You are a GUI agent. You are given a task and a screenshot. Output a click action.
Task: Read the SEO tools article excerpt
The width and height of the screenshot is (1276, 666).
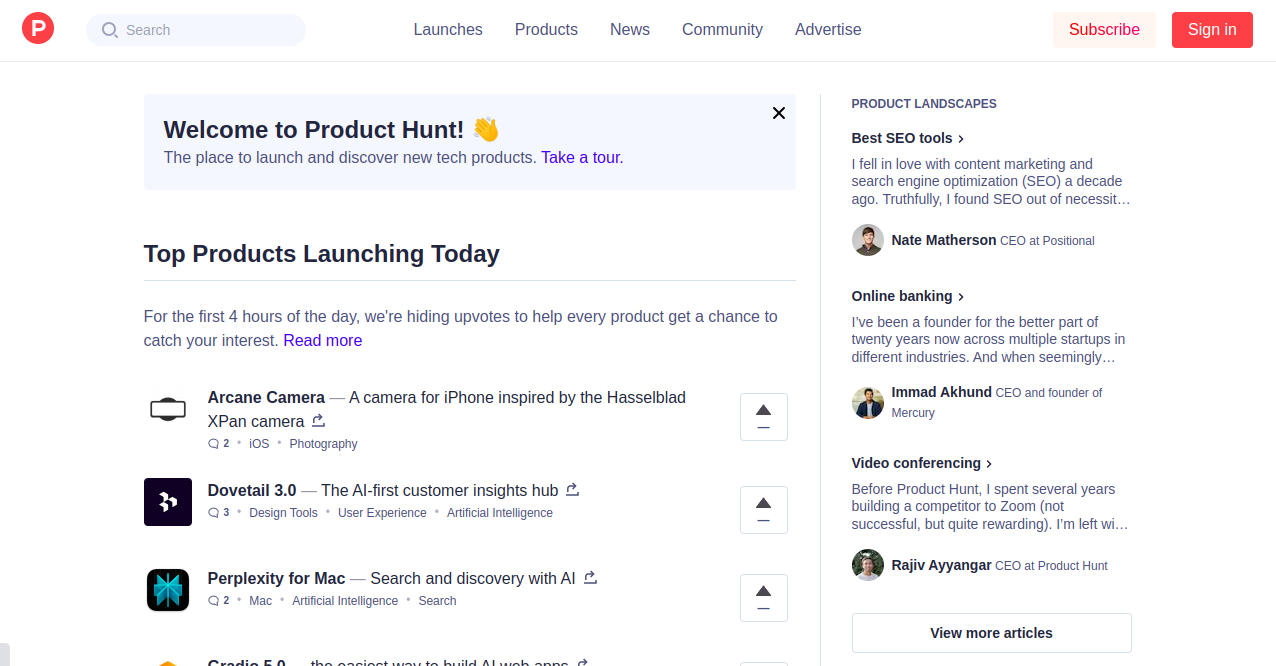(x=991, y=182)
